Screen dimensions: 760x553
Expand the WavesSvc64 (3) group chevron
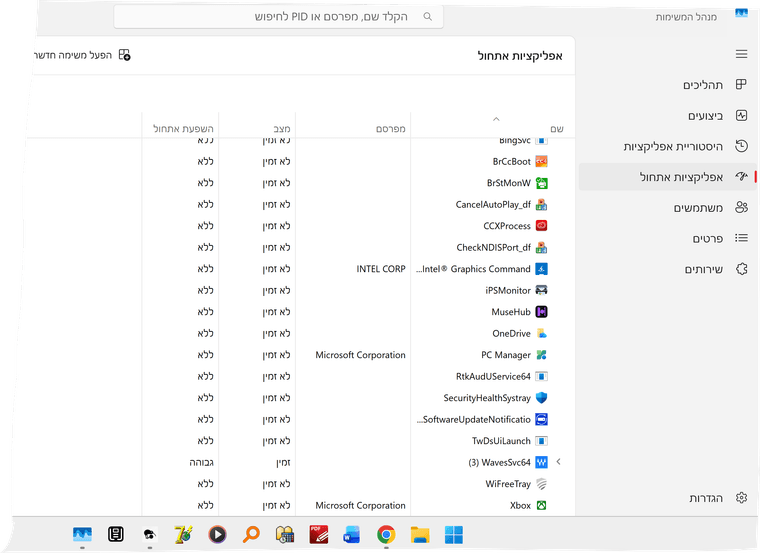coord(558,462)
